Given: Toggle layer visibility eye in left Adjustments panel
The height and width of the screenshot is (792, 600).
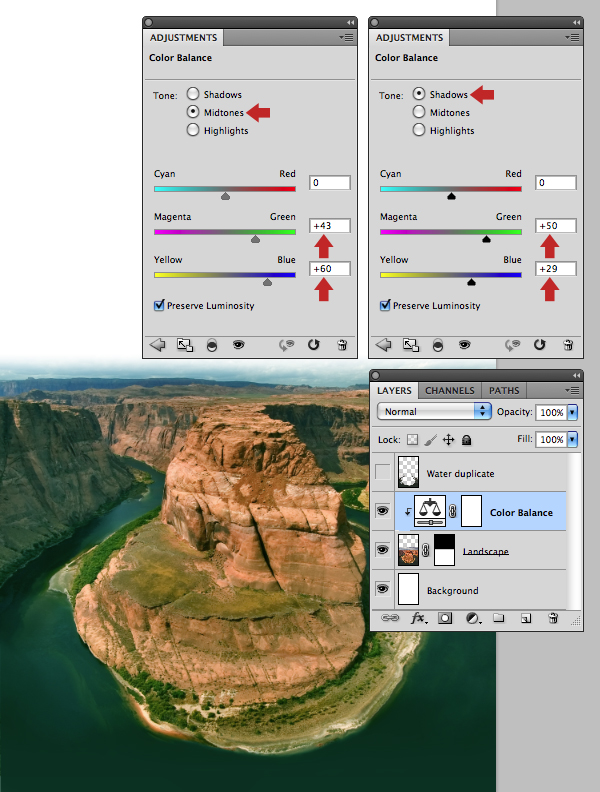Looking at the screenshot, I should 238,344.
